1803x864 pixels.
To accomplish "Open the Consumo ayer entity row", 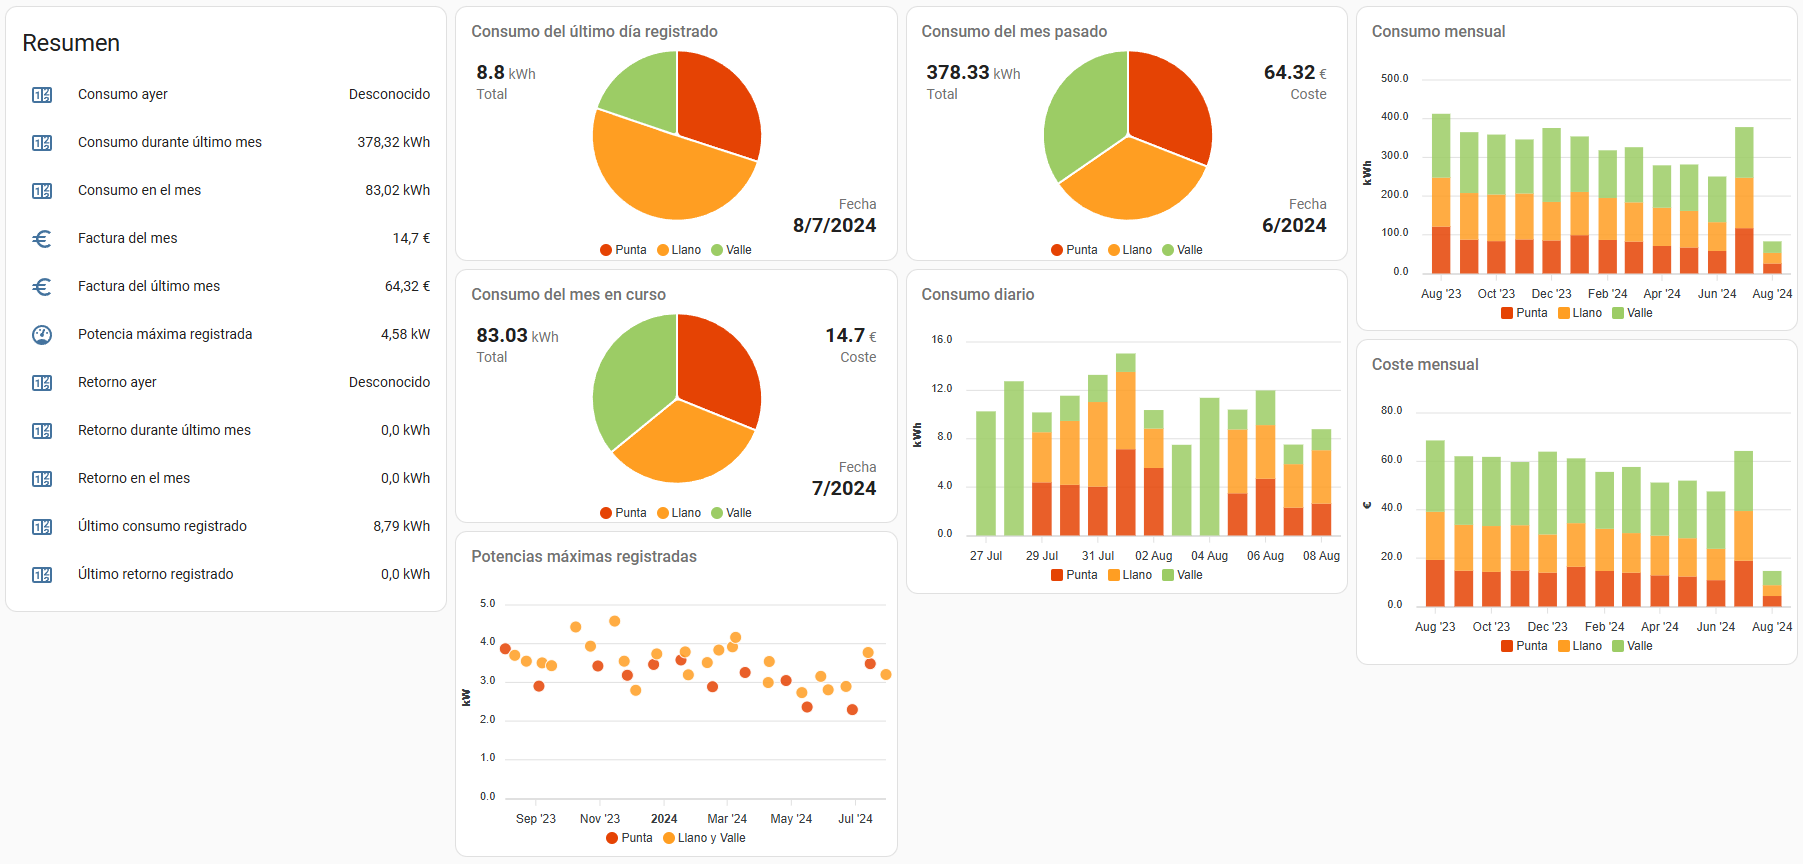I will tap(226, 95).
